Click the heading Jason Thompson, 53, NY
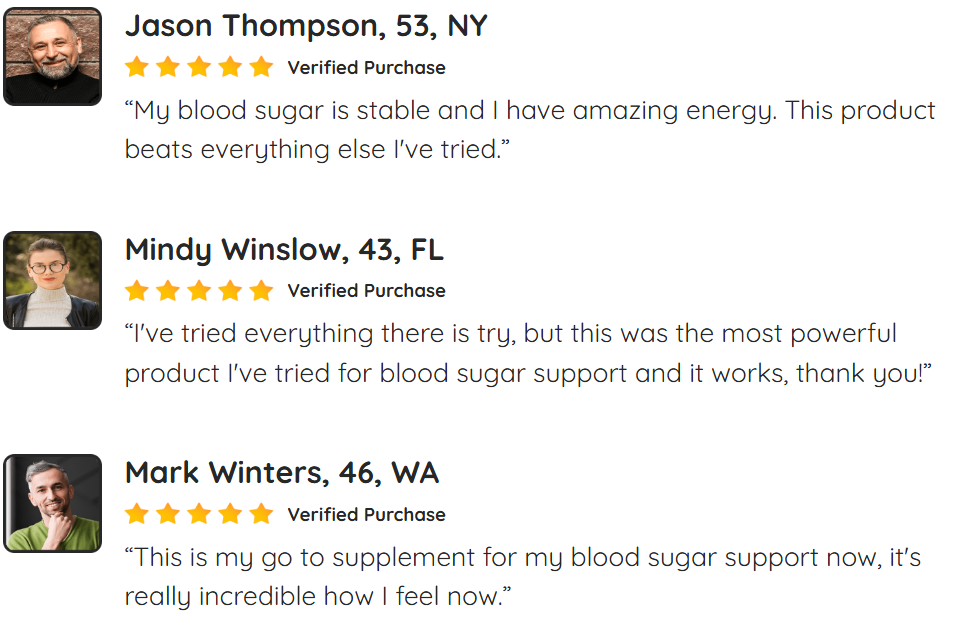This screenshot has width=961, height=633. pos(306,26)
